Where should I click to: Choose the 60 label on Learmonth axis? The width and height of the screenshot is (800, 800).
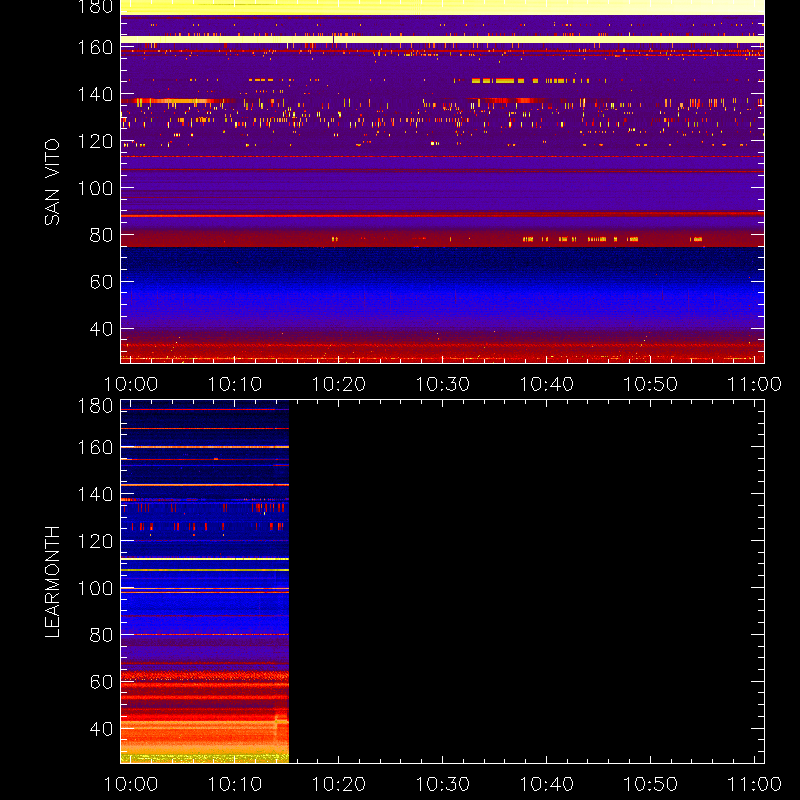pos(101,682)
